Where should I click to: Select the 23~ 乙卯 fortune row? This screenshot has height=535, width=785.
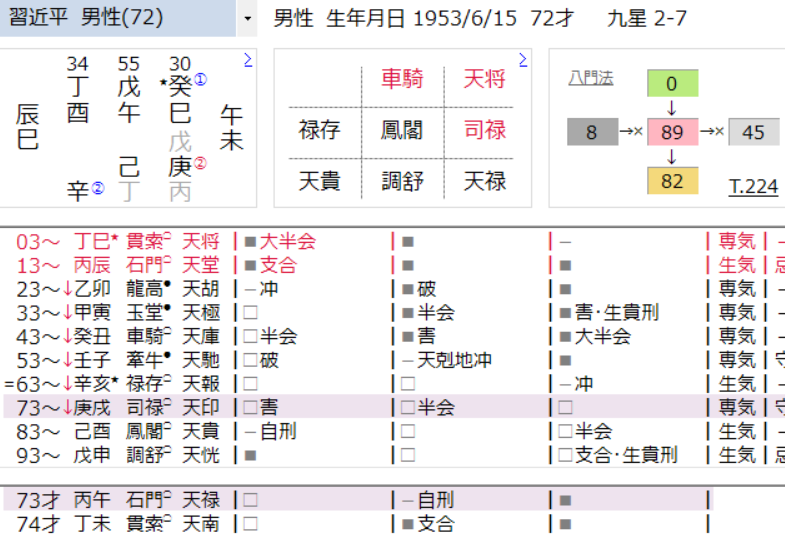pos(394,289)
